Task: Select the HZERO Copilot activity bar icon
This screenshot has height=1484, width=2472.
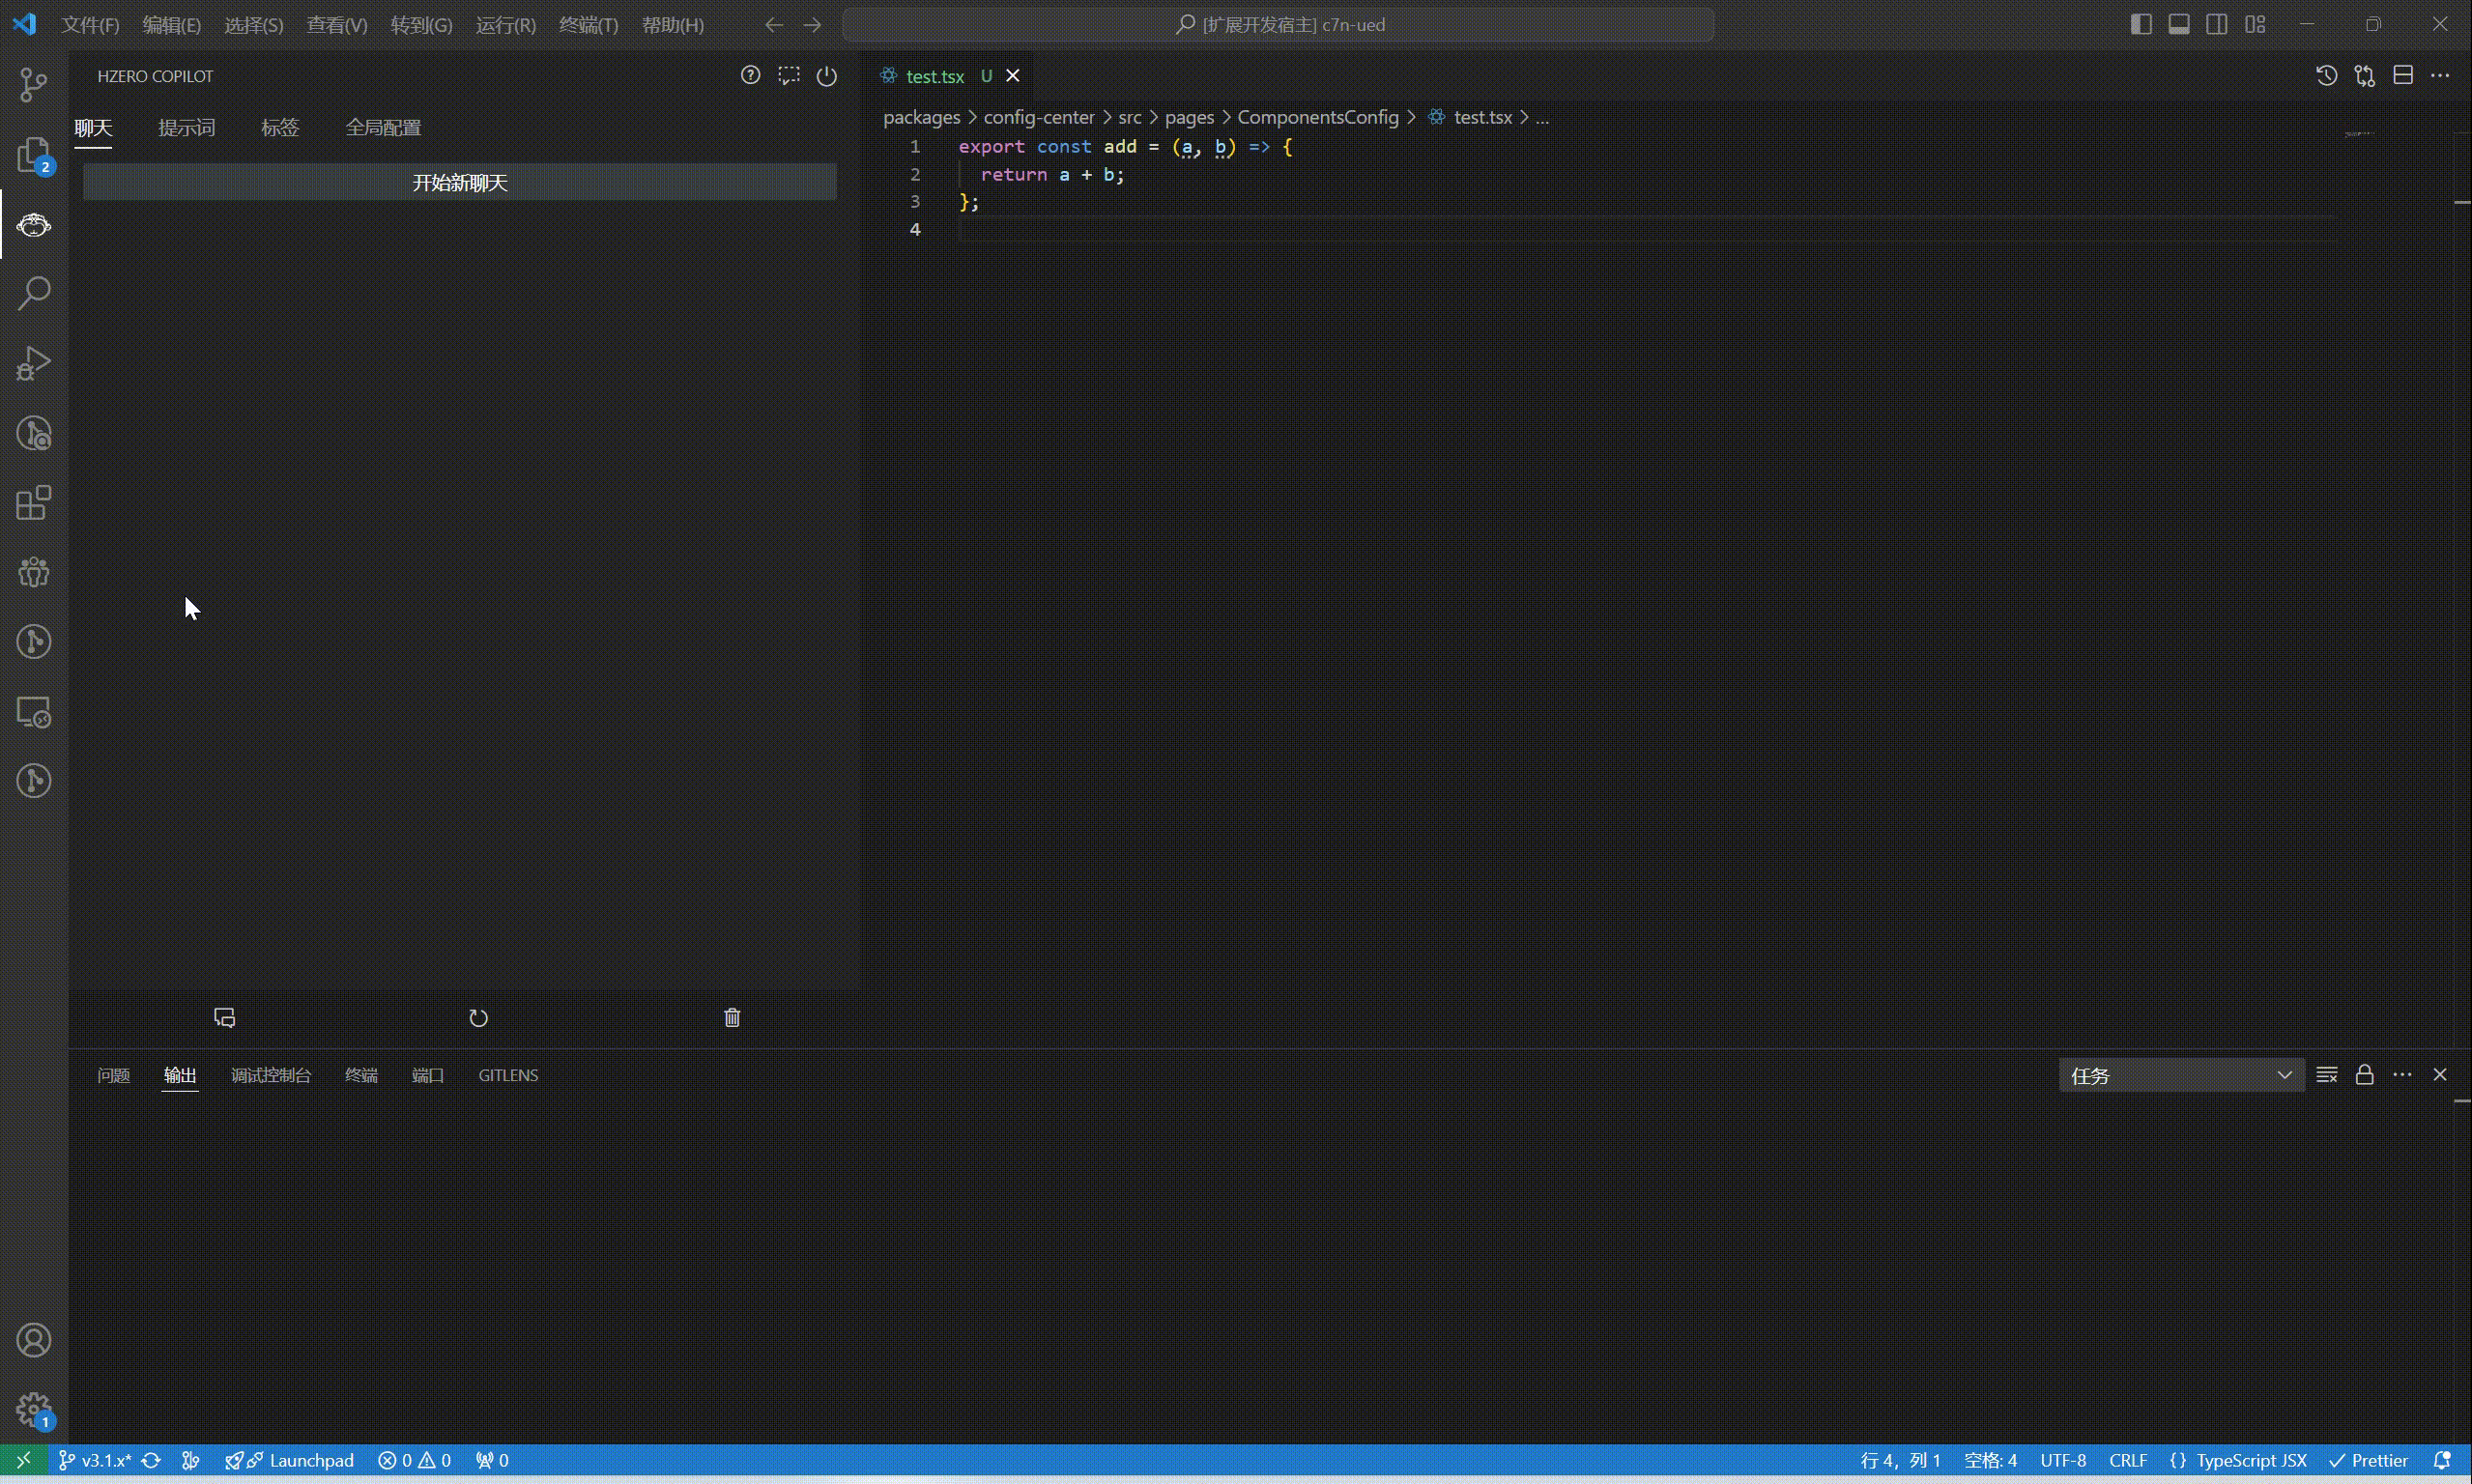Action: tap(34, 225)
